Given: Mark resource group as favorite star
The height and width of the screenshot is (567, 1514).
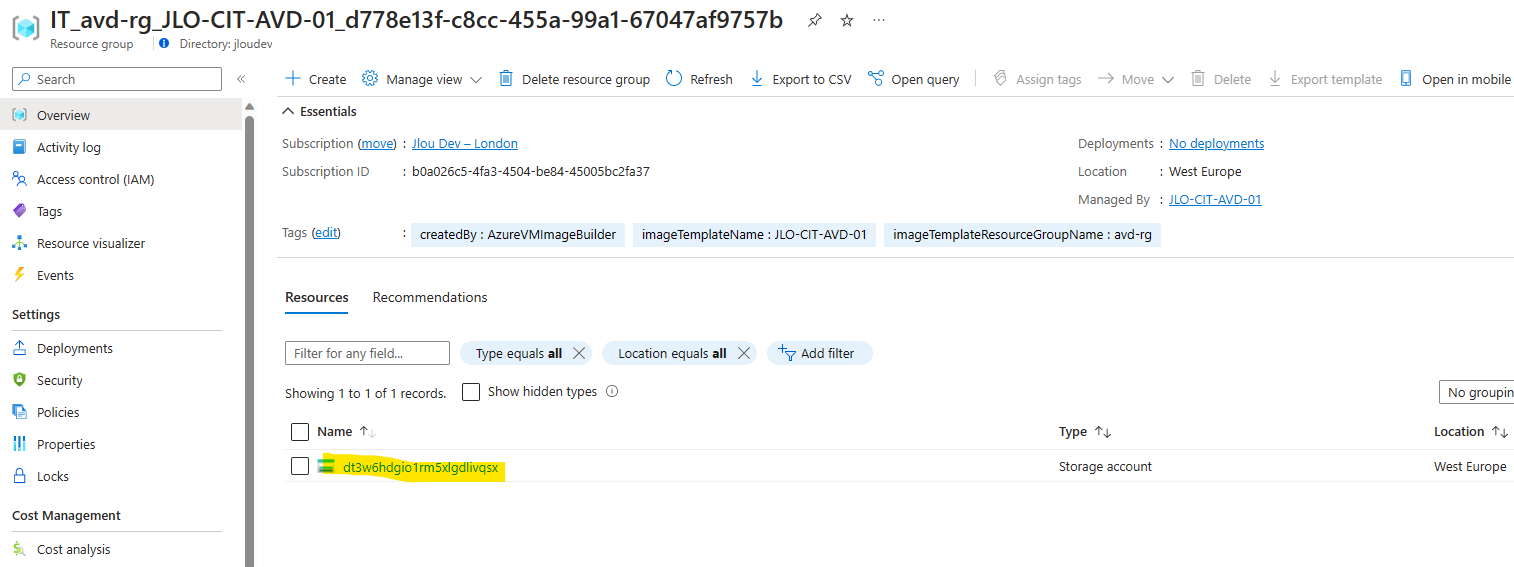Looking at the screenshot, I should (847, 20).
